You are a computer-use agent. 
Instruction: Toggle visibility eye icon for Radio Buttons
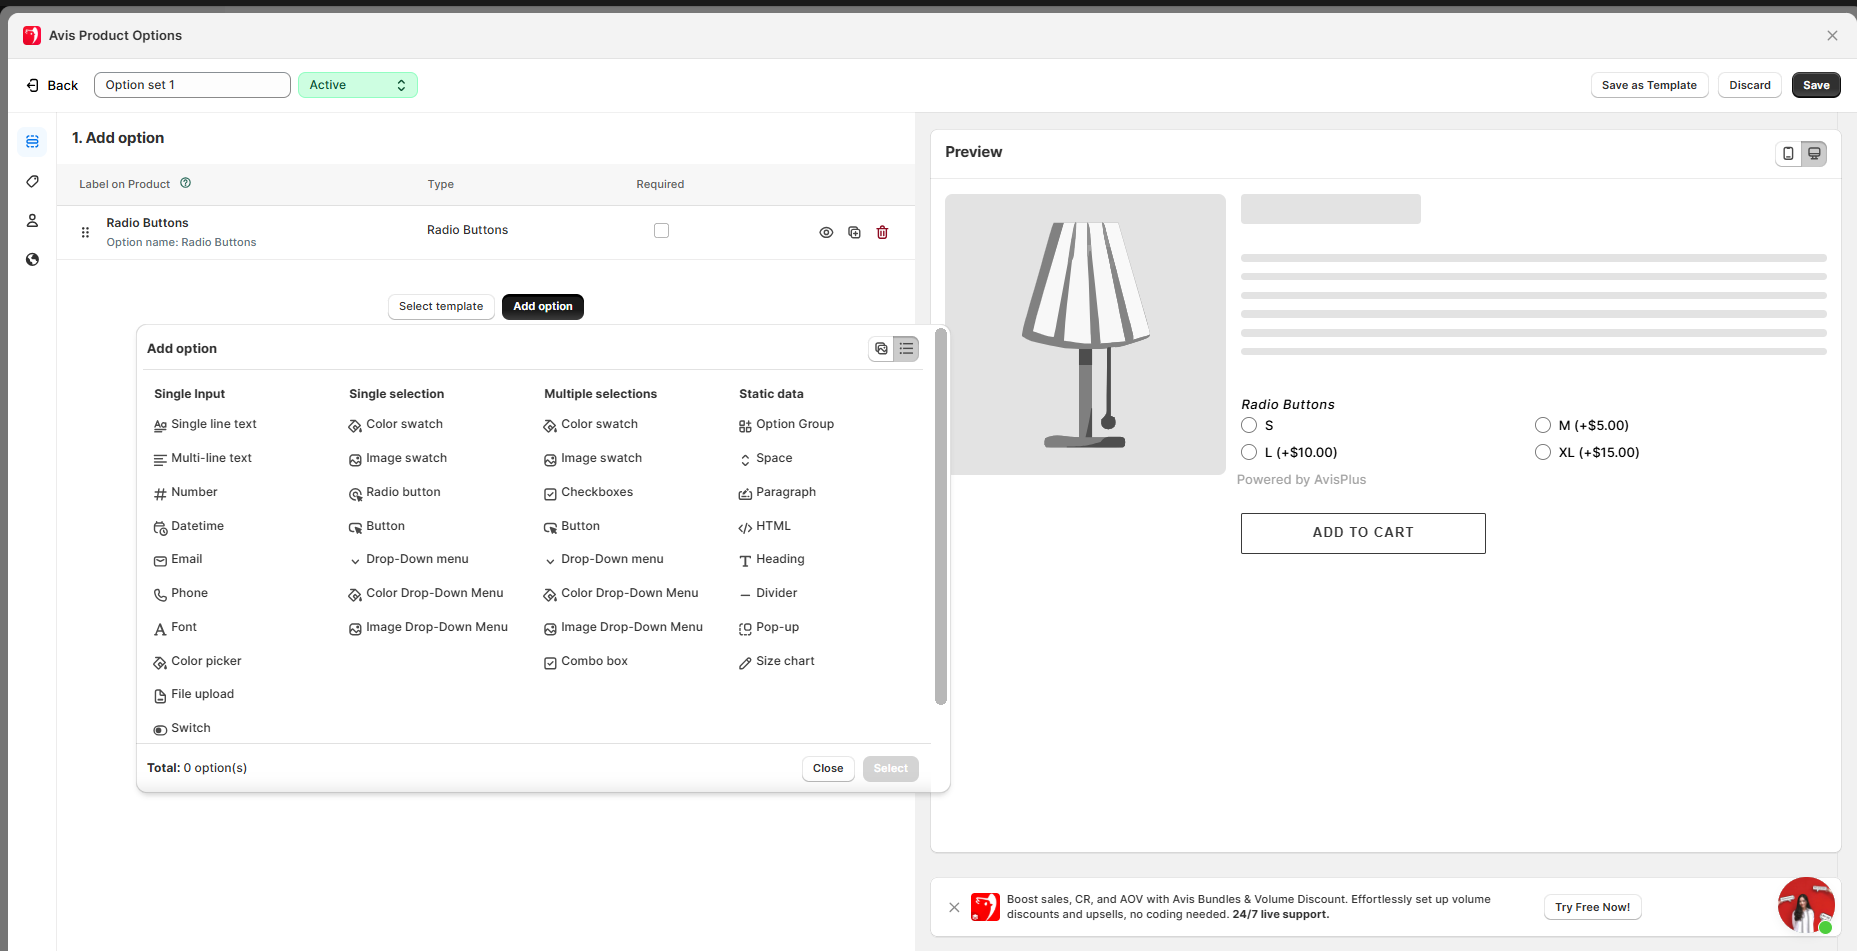pyautogui.click(x=826, y=232)
